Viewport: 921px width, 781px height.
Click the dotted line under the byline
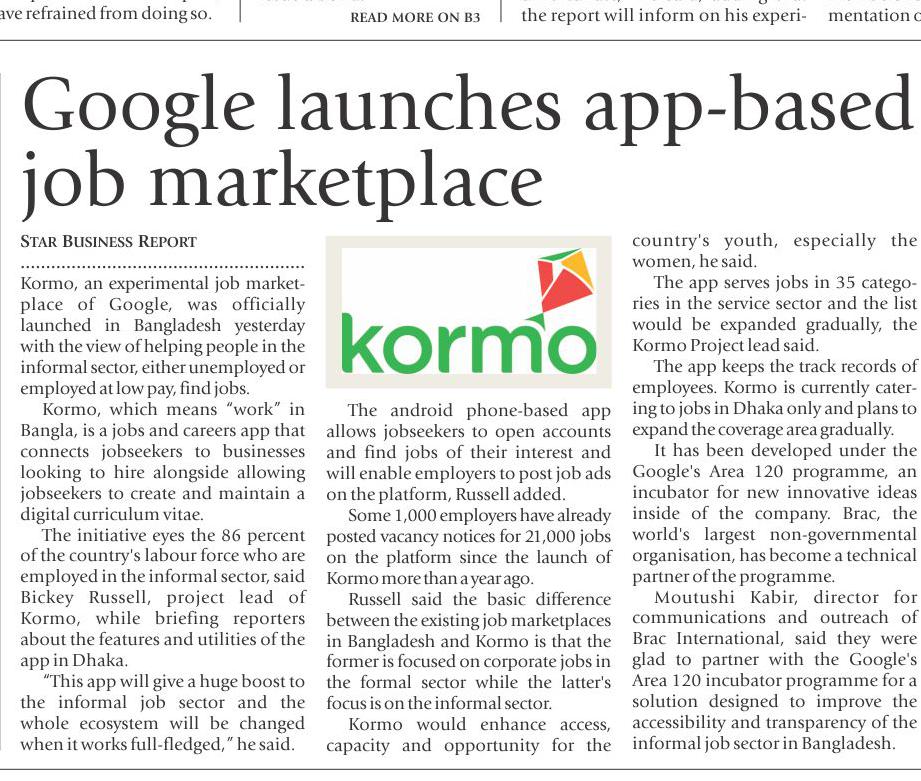tap(162, 268)
